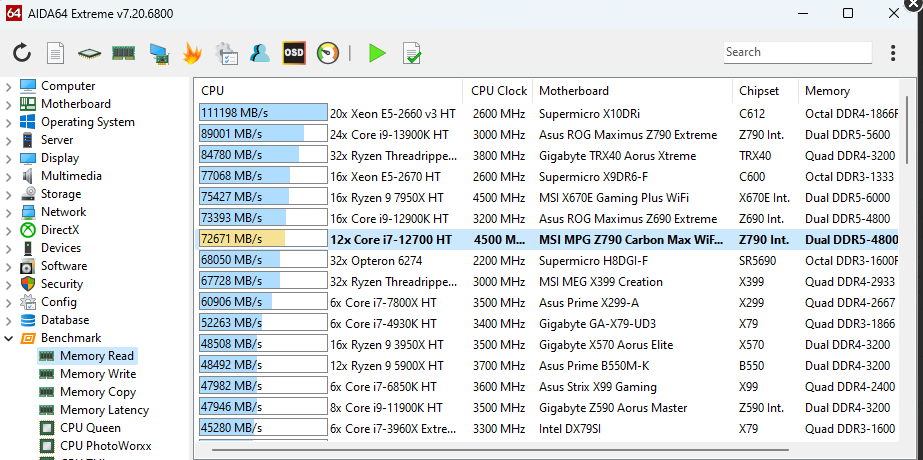Screen dimensions: 923x460
Task: Select the highlighted 72671 MB/s result bar
Action: (263, 239)
